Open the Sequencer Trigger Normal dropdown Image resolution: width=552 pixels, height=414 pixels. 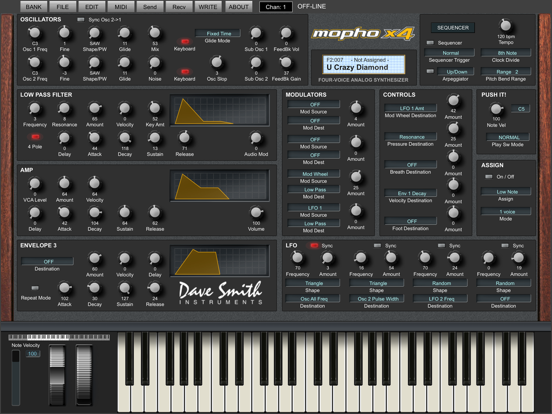coord(450,53)
